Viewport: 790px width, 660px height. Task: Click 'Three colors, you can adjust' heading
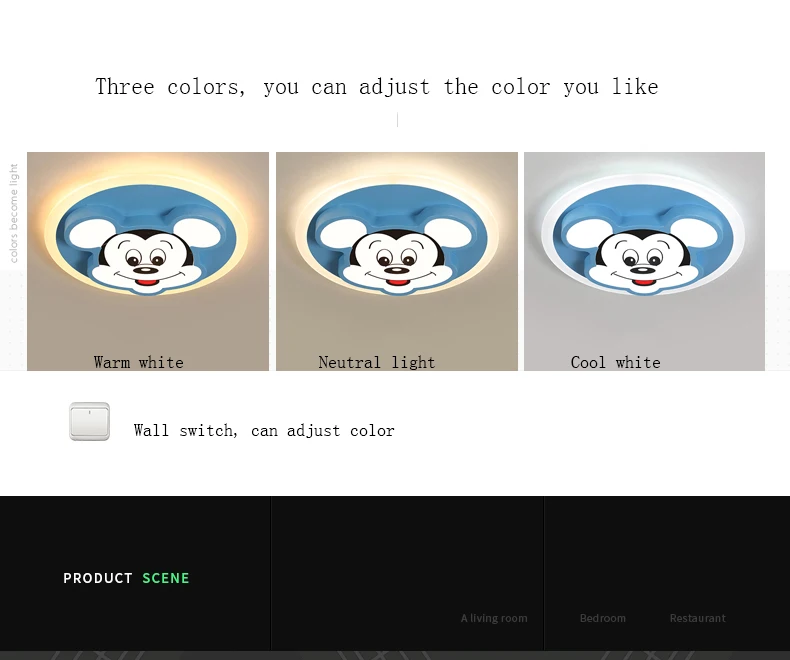[x=376, y=87]
